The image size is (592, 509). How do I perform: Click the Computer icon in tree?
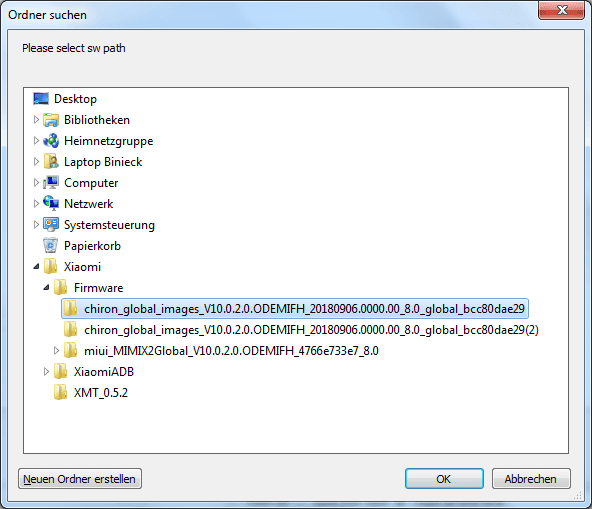(51, 183)
